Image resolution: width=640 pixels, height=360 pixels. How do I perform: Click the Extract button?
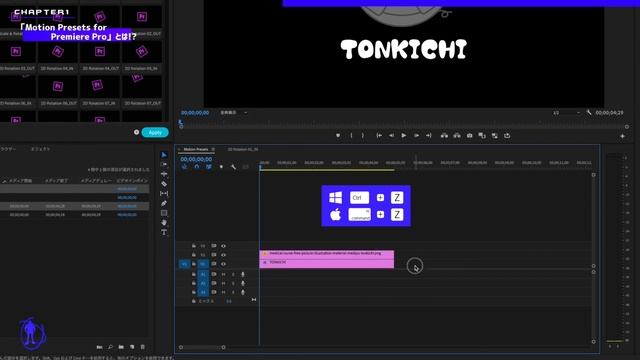[x=457, y=136]
